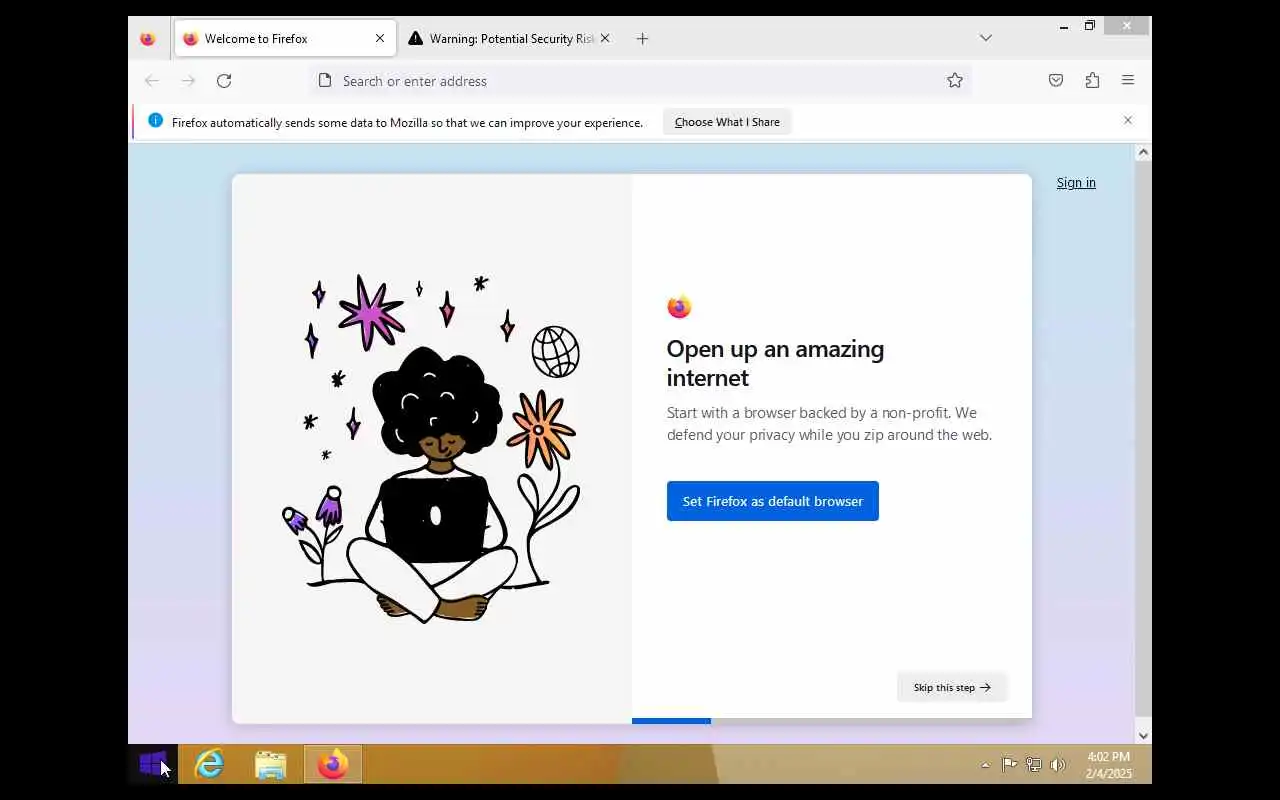Image resolution: width=1280 pixels, height=800 pixels.
Task: Switch to the Welcome to Firefox tab
Action: (285, 39)
